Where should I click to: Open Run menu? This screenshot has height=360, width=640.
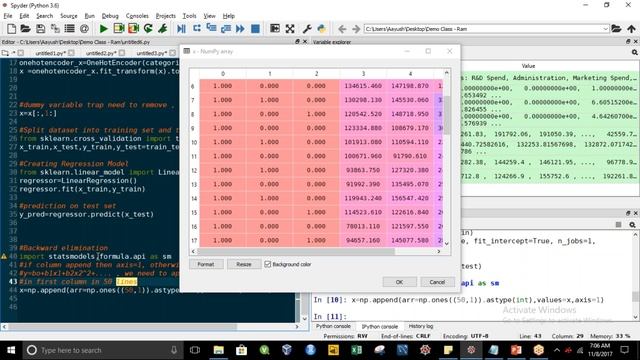click(89, 16)
